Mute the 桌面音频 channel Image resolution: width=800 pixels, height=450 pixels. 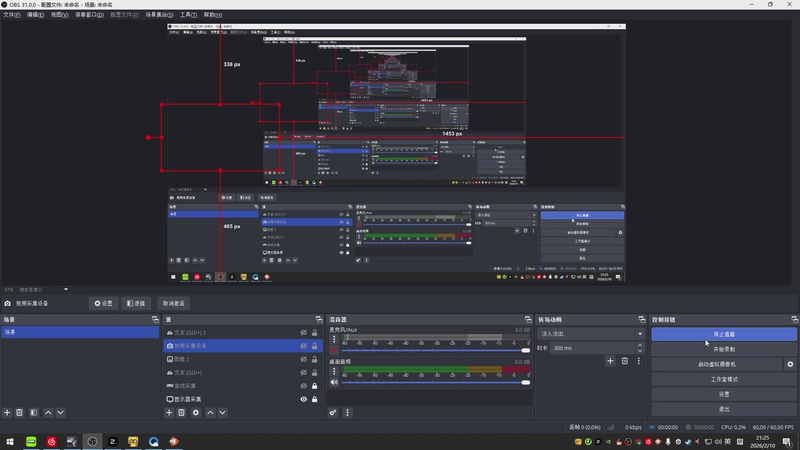pyautogui.click(x=334, y=382)
